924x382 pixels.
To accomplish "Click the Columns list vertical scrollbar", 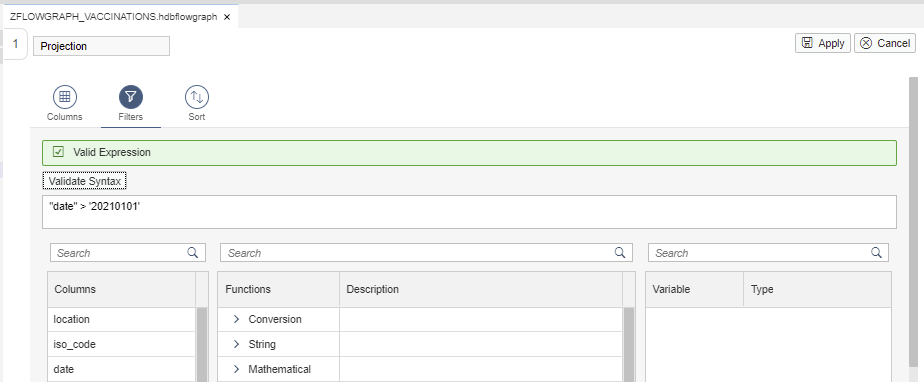I will (202, 344).
